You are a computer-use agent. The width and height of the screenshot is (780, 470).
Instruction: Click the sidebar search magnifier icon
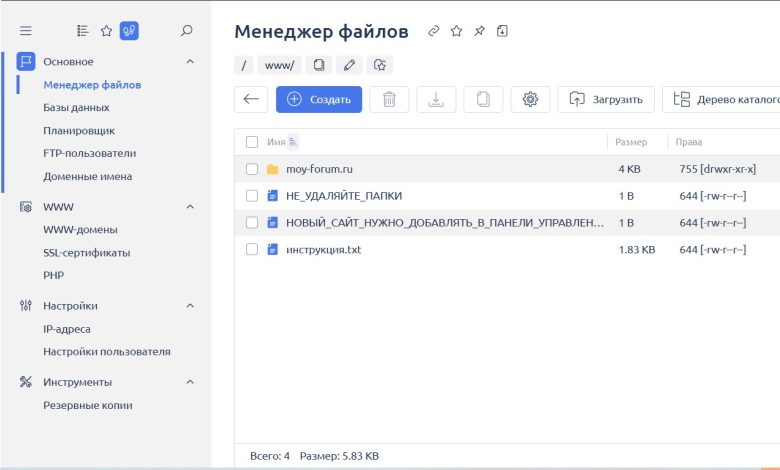click(x=186, y=31)
